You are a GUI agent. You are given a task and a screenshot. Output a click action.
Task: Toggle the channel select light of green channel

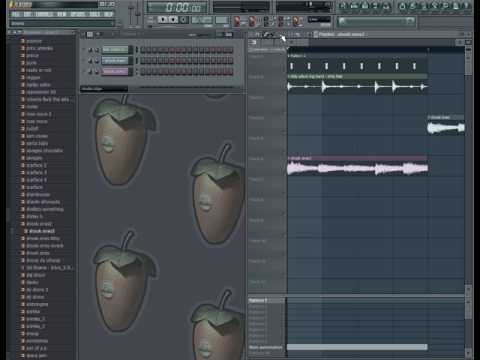coord(136,50)
